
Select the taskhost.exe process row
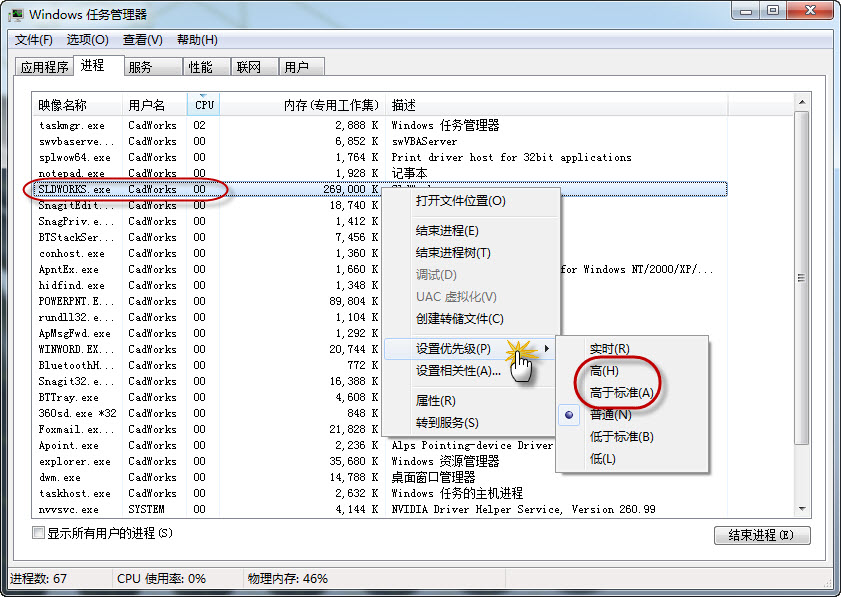[380, 493]
